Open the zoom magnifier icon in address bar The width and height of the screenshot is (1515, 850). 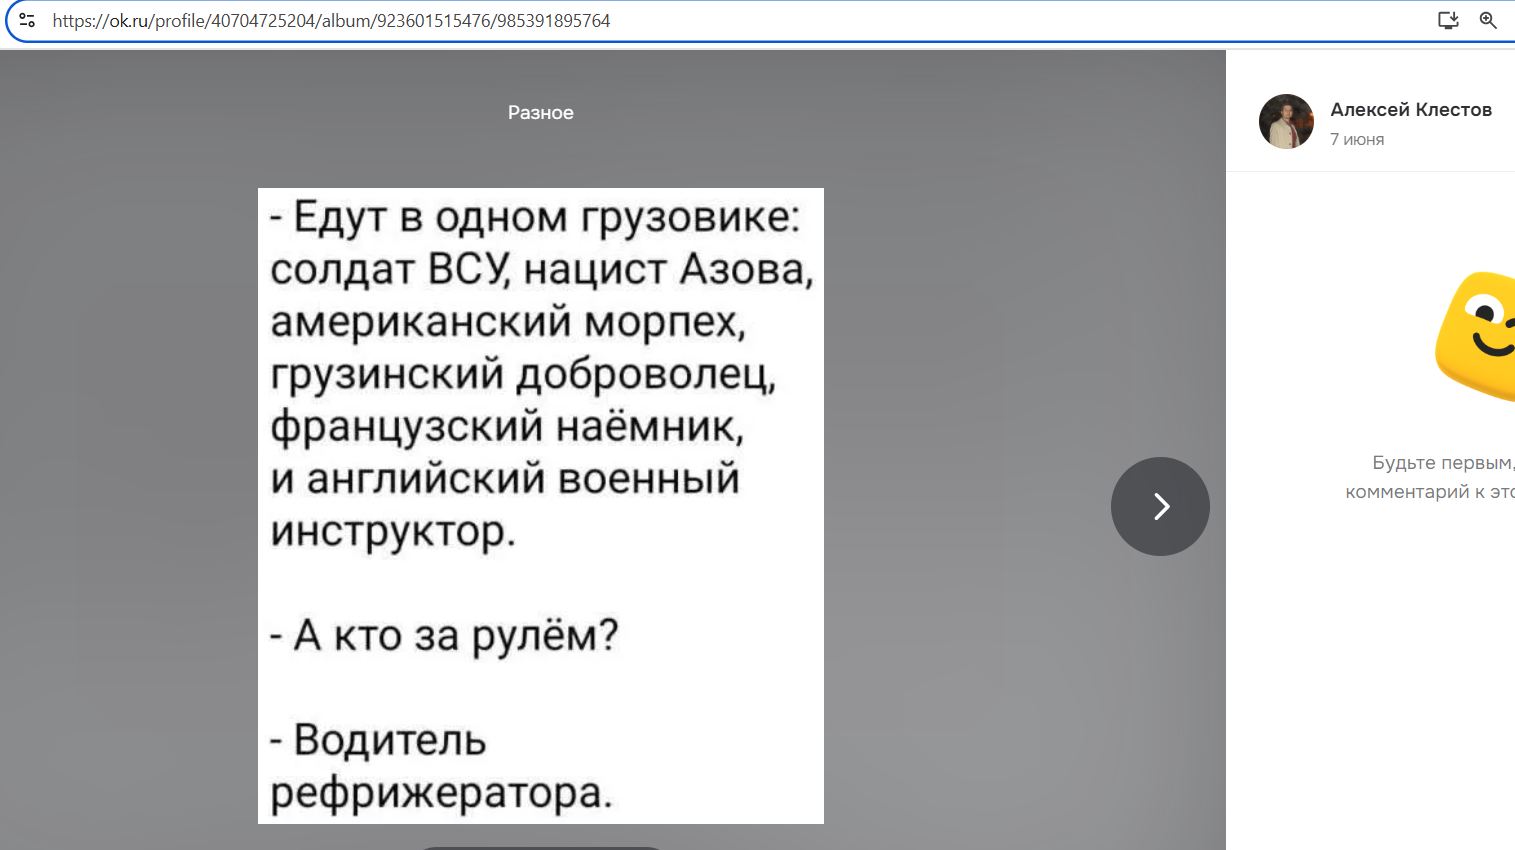(1488, 20)
